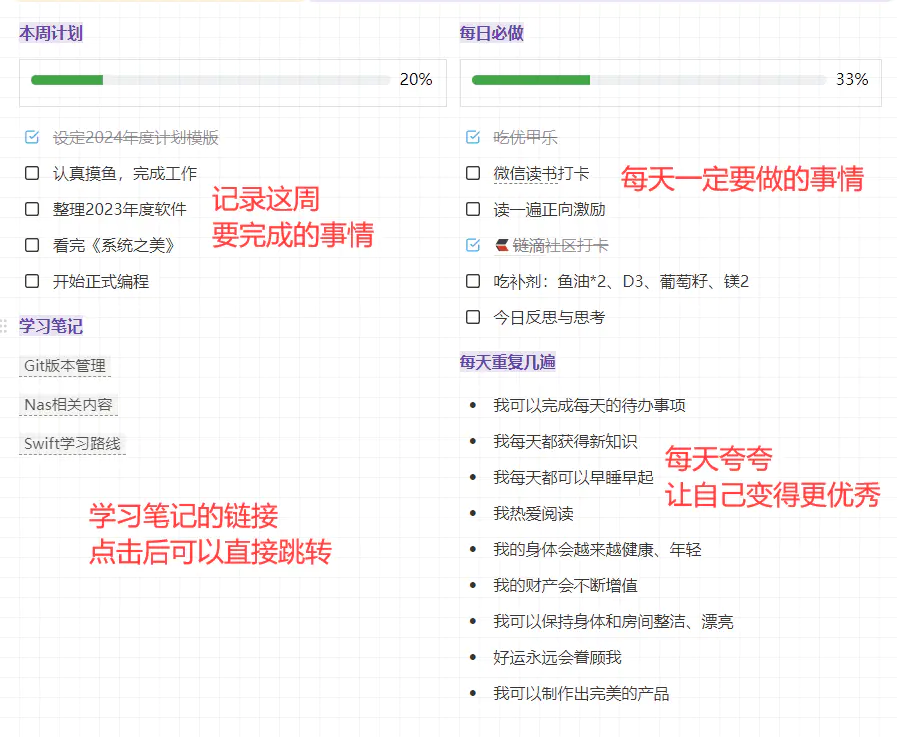Select the 我每天都获得新知识 list item
This screenshot has height=737, width=897.
[565, 442]
